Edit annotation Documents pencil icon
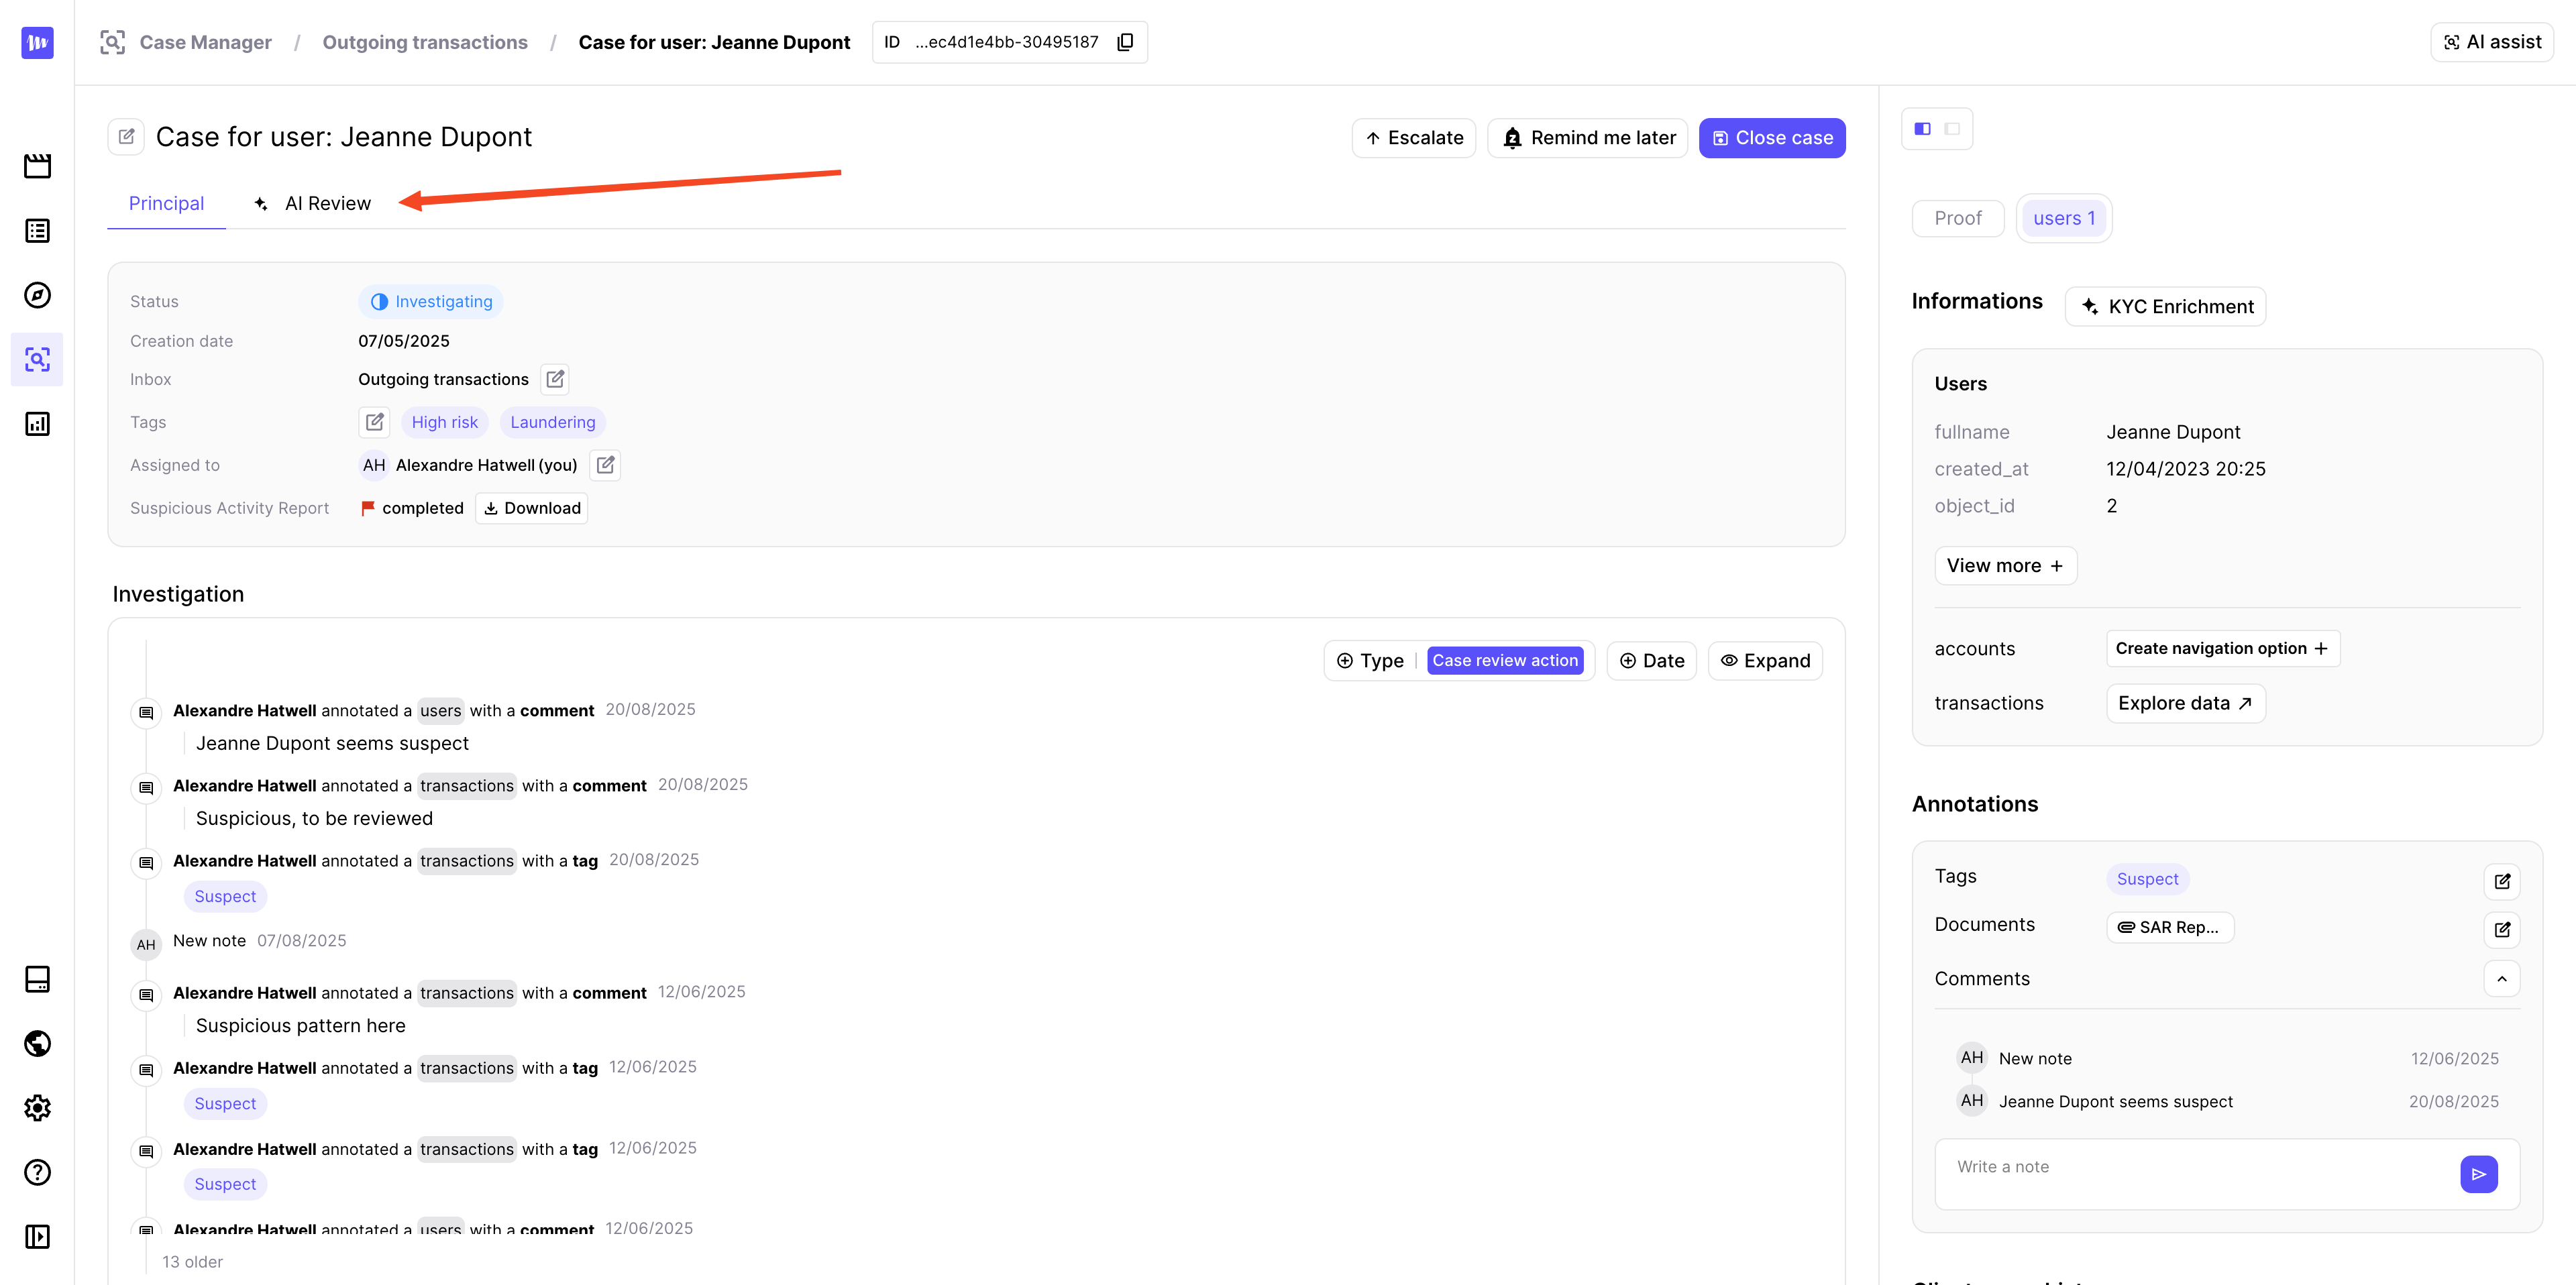 tap(2502, 929)
